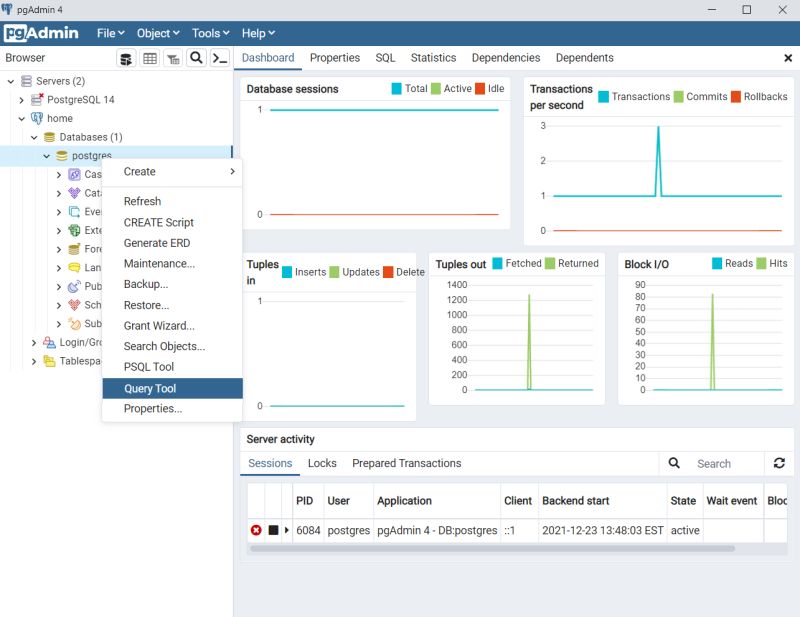Viewport: 800px width, 617px height.
Task: Click the Filtered Rows icon in Browser toolbar
Action: coord(173,58)
